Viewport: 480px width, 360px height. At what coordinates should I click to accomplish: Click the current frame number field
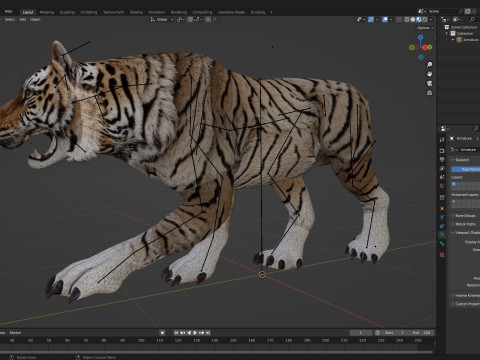[360, 333]
